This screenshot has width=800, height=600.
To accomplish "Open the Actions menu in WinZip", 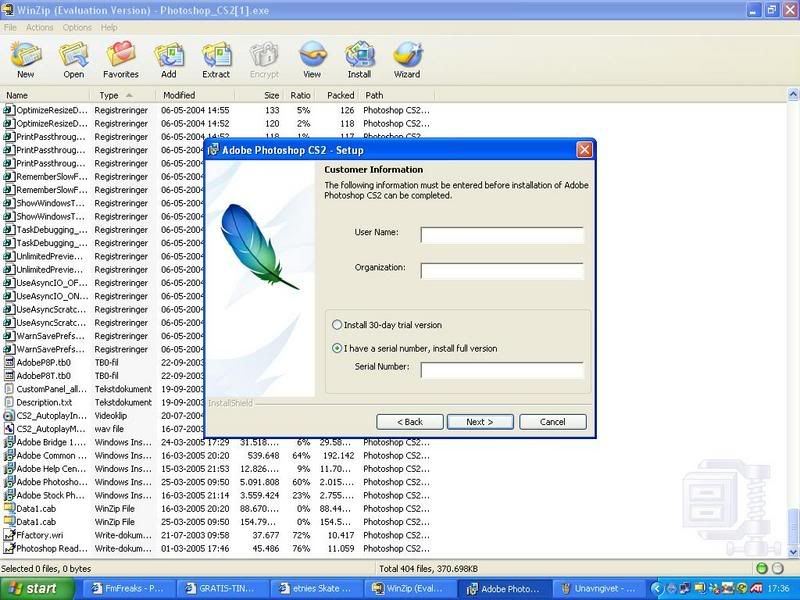I will pyautogui.click(x=39, y=28).
